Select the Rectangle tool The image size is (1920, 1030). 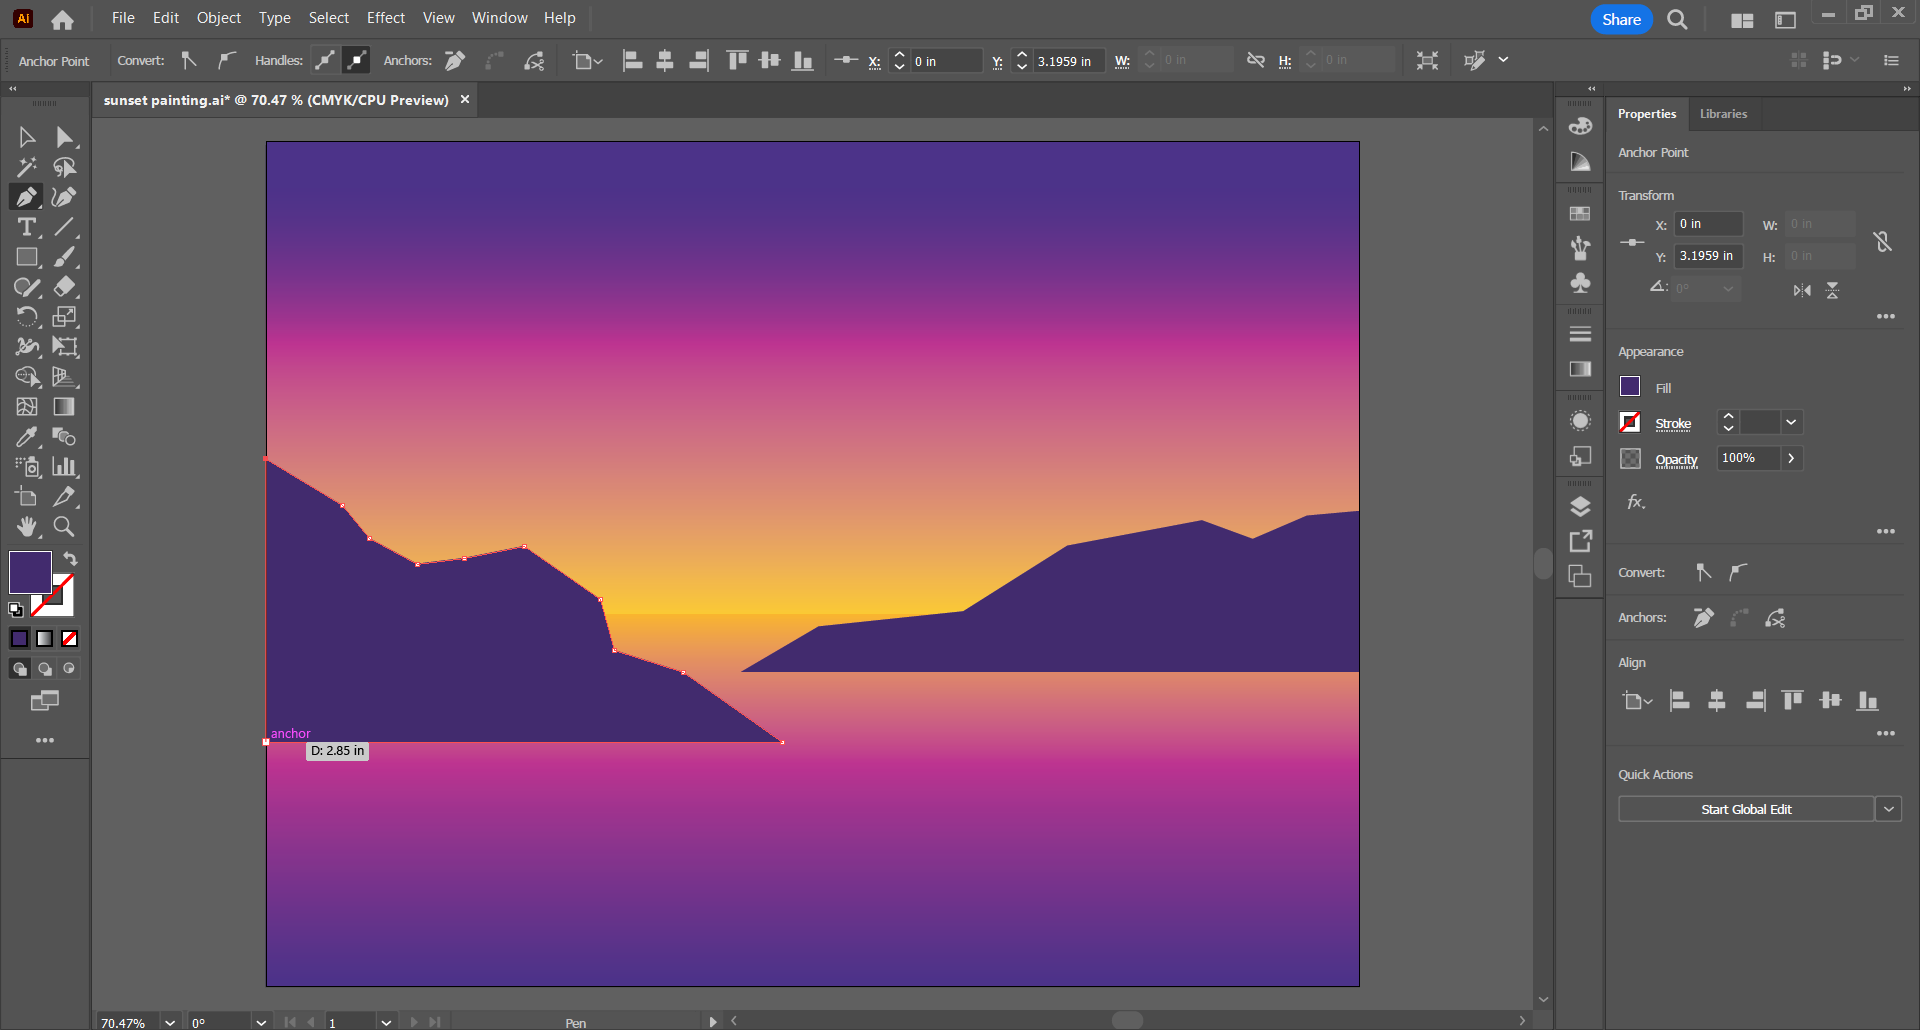[x=26, y=257]
